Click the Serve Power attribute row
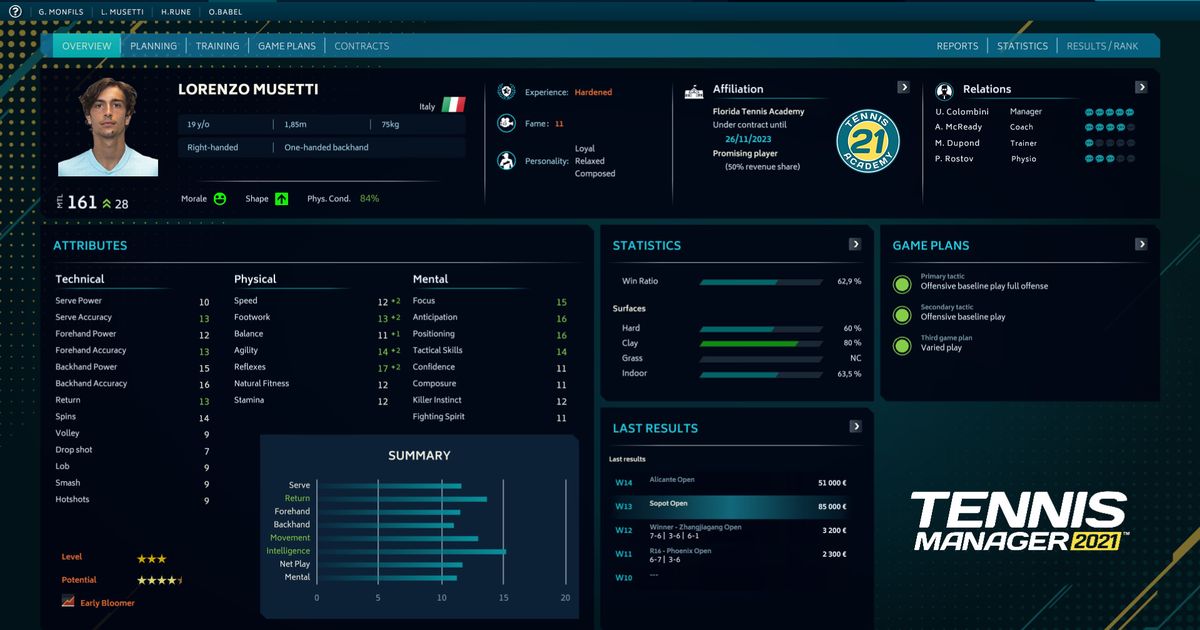The width and height of the screenshot is (1200, 630). coord(133,301)
